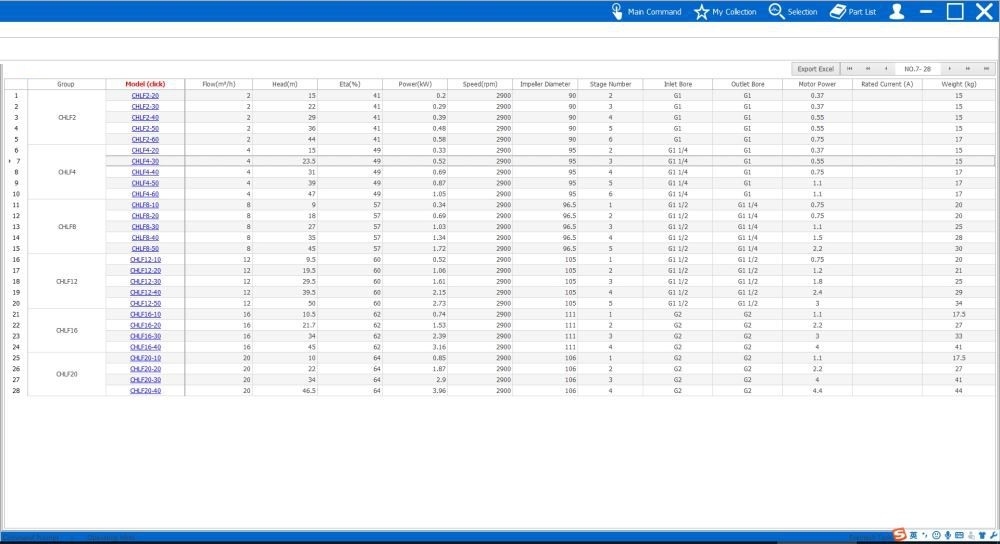Jump to first record arrow
This screenshot has height=544, width=1000.
click(849, 69)
